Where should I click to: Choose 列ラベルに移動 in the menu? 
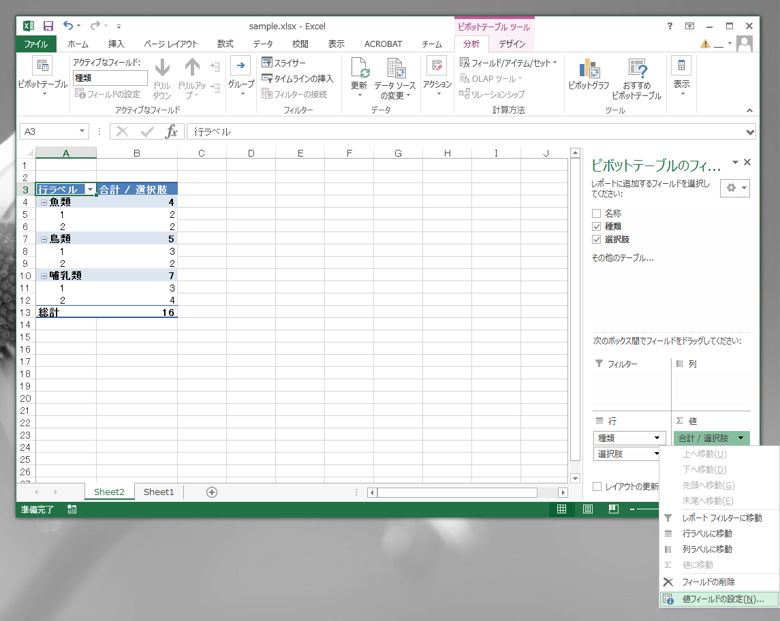pyautogui.click(x=719, y=549)
